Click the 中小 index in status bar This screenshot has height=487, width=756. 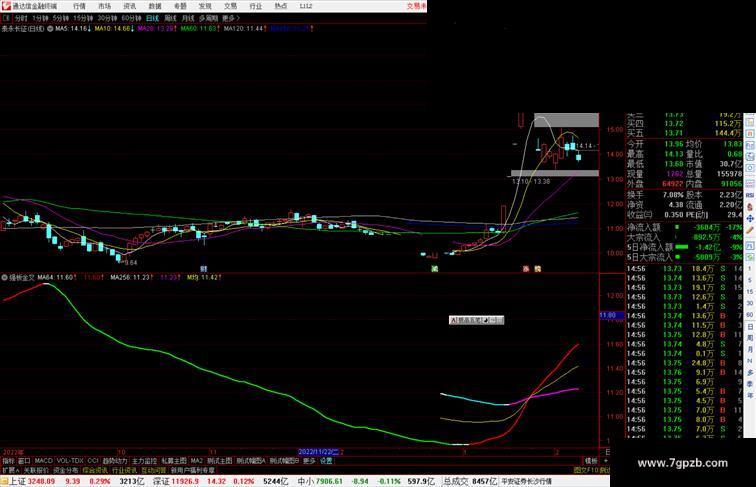tap(306, 481)
